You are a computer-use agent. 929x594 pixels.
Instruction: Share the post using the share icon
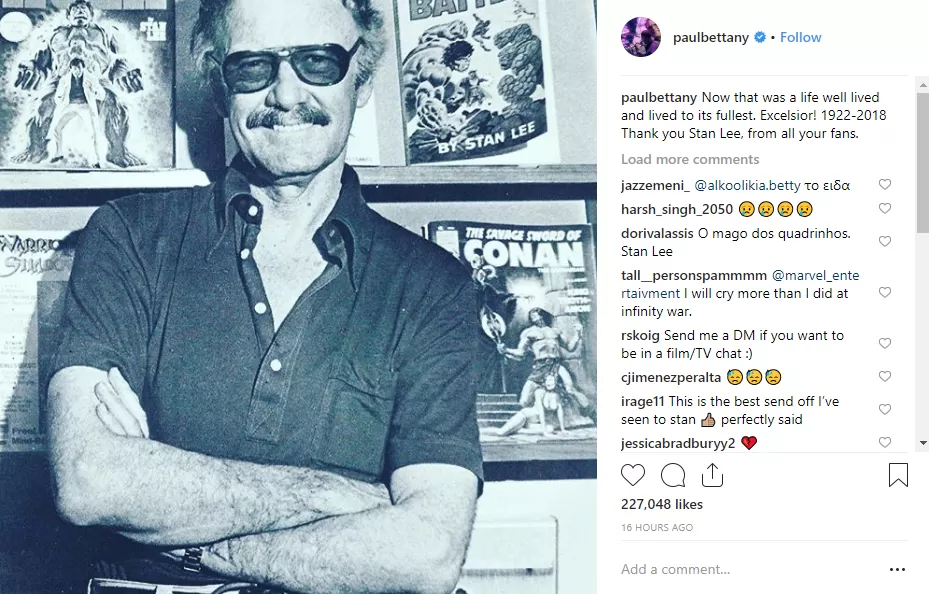click(x=712, y=475)
